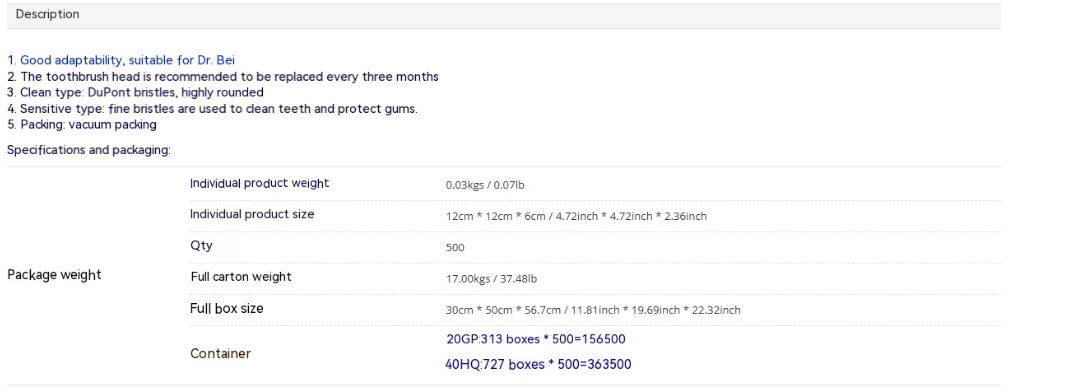1067x388 pixels.
Task: Select the 'Packing: vacuum packing' text
Action: (82, 125)
